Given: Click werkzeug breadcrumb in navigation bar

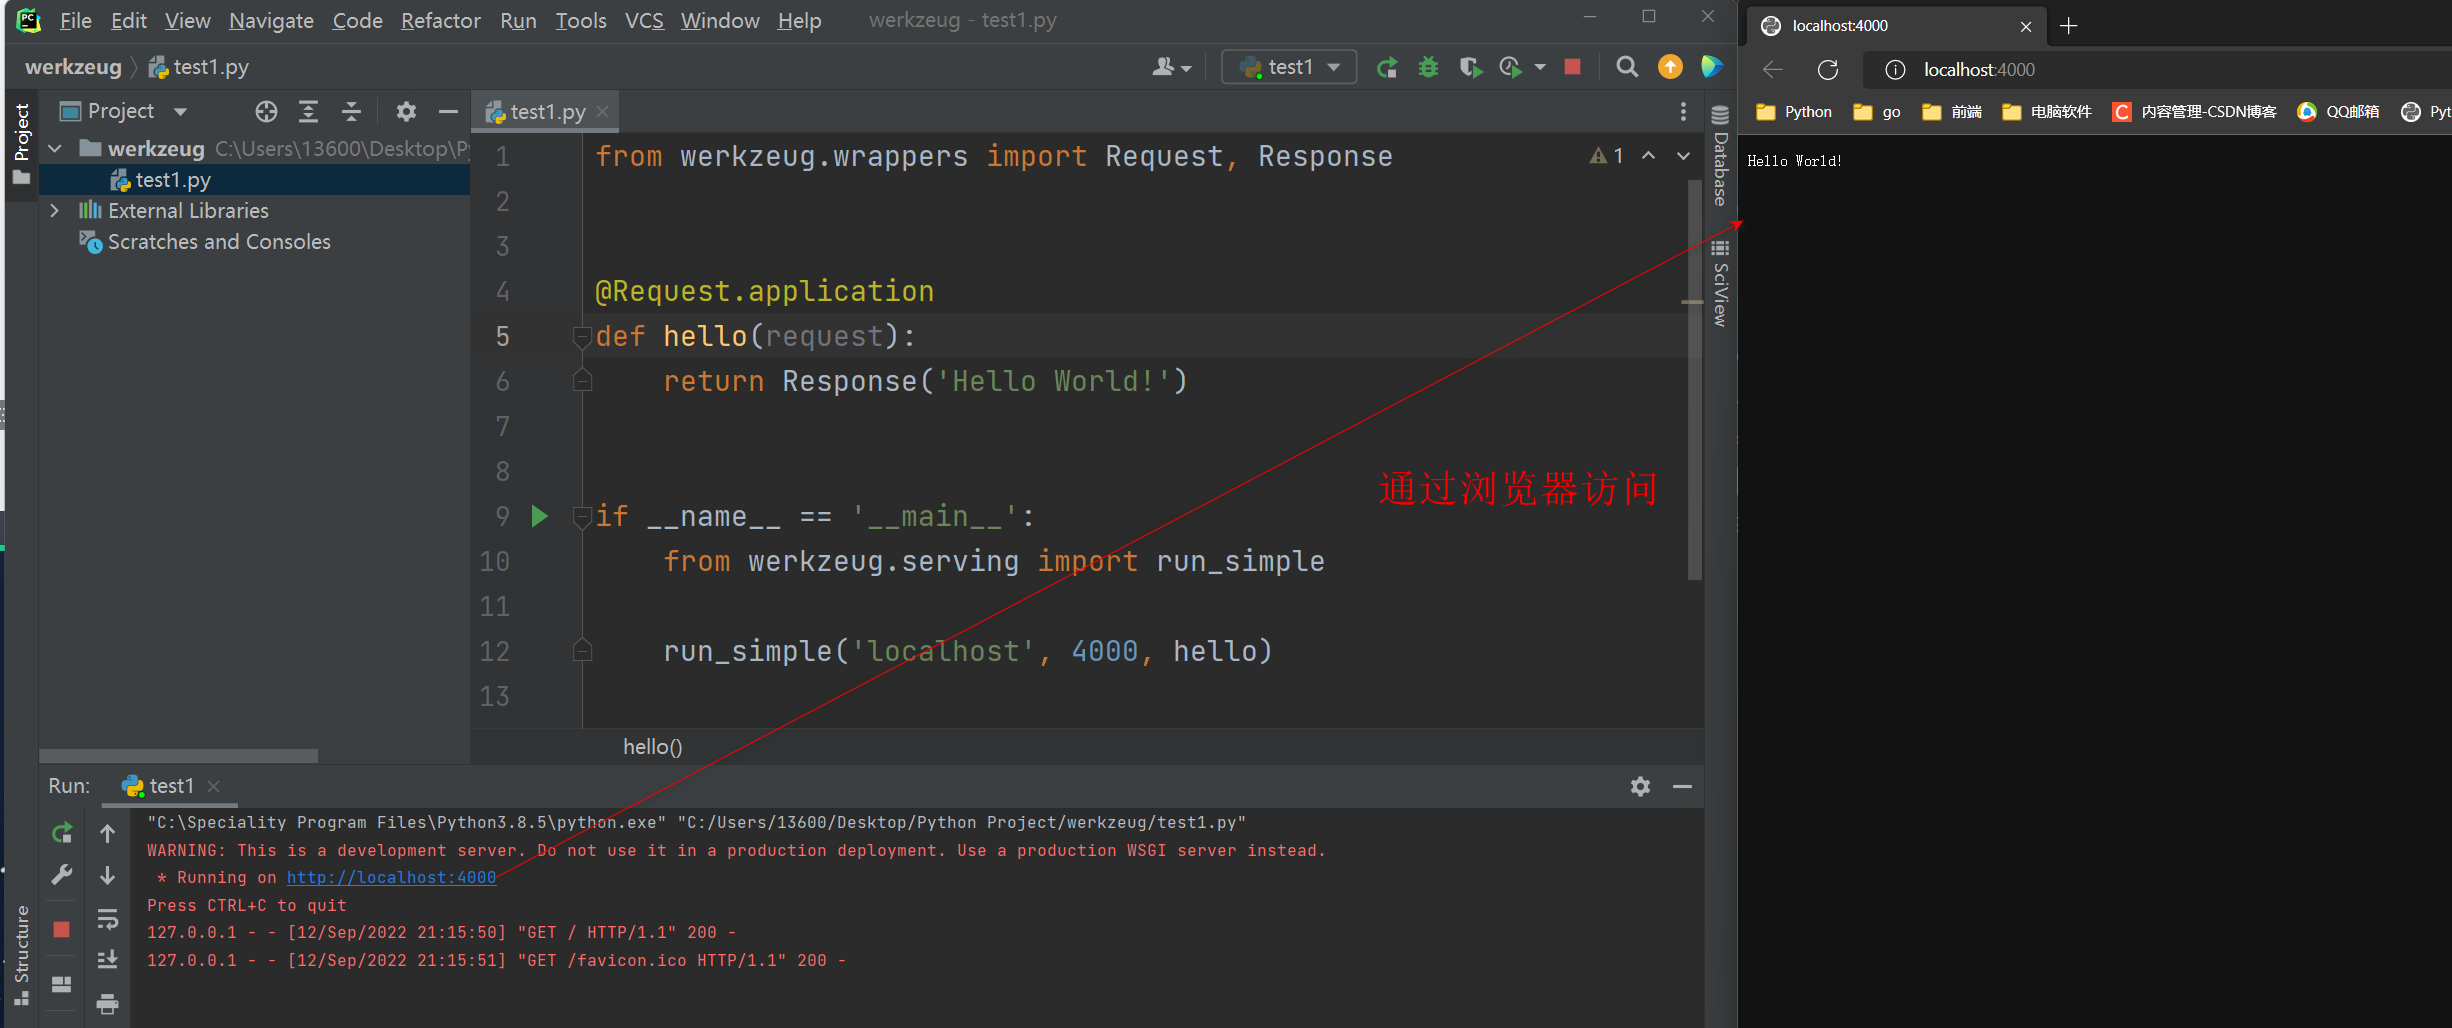Looking at the screenshot, I should click(x=73, y=67).
